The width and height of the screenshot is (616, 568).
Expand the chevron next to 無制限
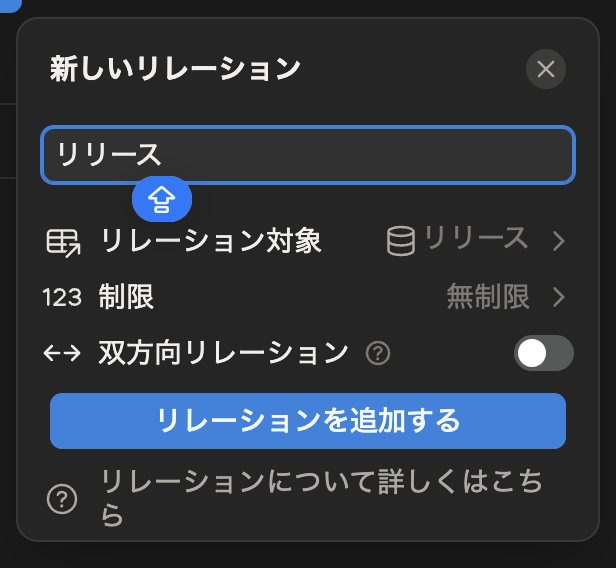click(x=558, y=297)
